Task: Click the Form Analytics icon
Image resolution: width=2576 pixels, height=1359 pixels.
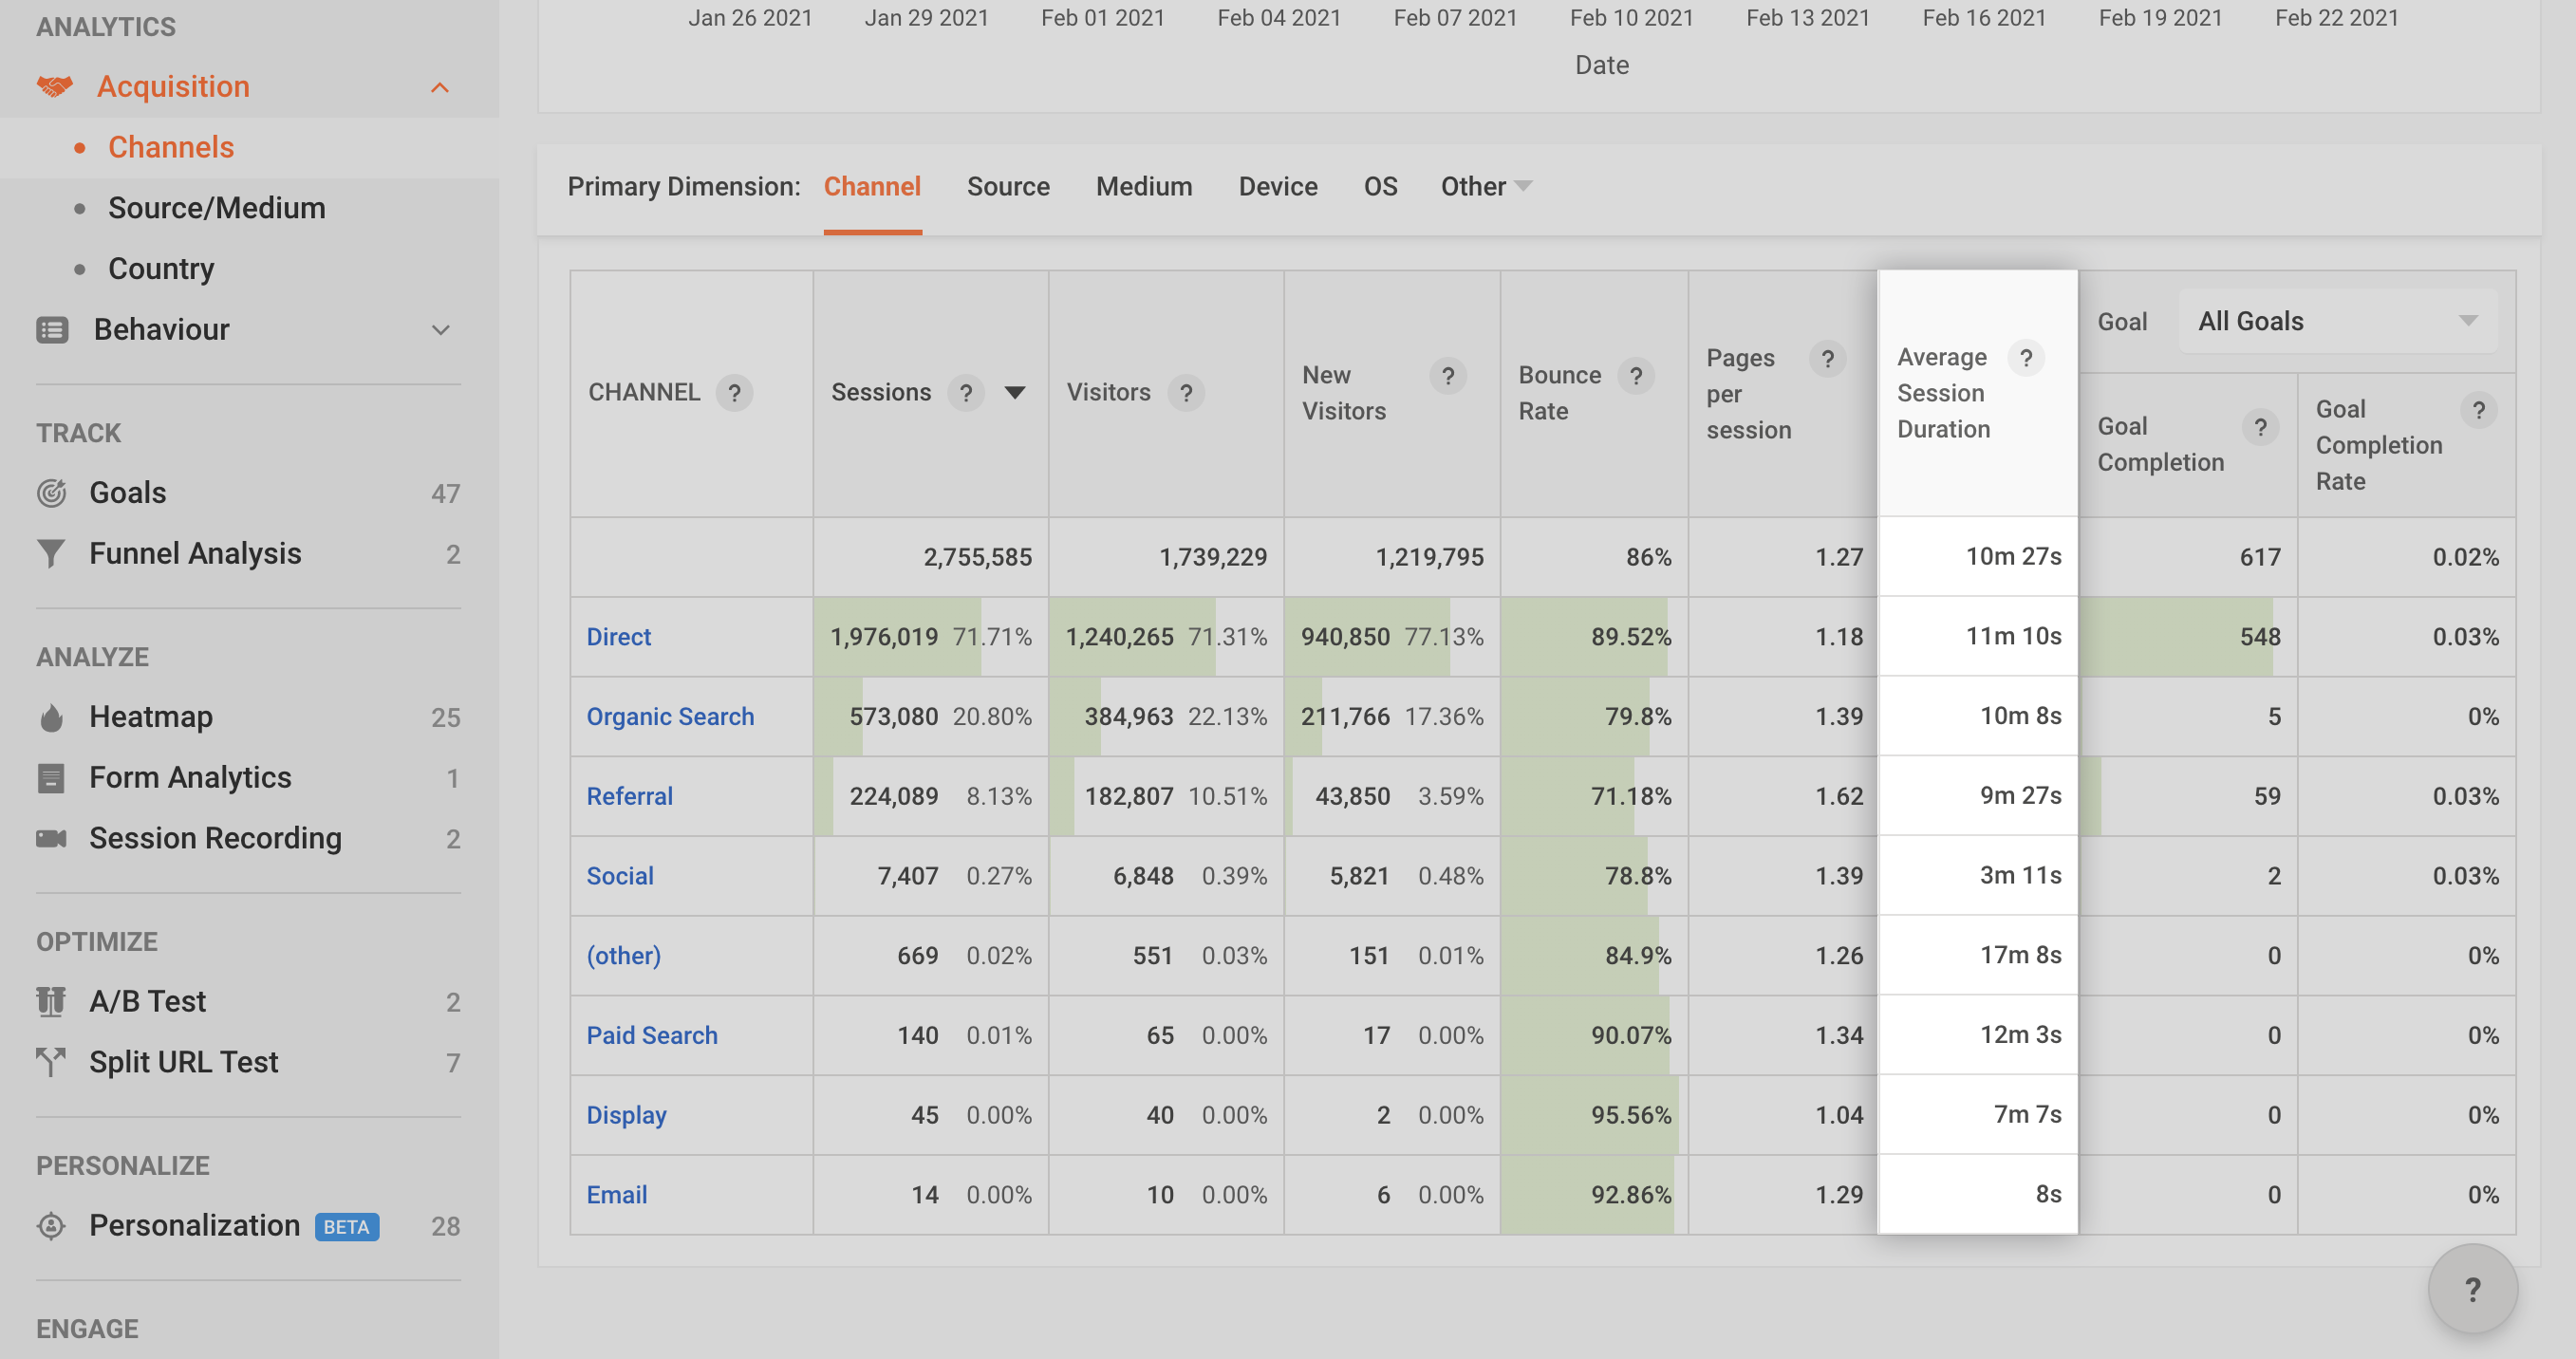Action: [x=51, y=778]
